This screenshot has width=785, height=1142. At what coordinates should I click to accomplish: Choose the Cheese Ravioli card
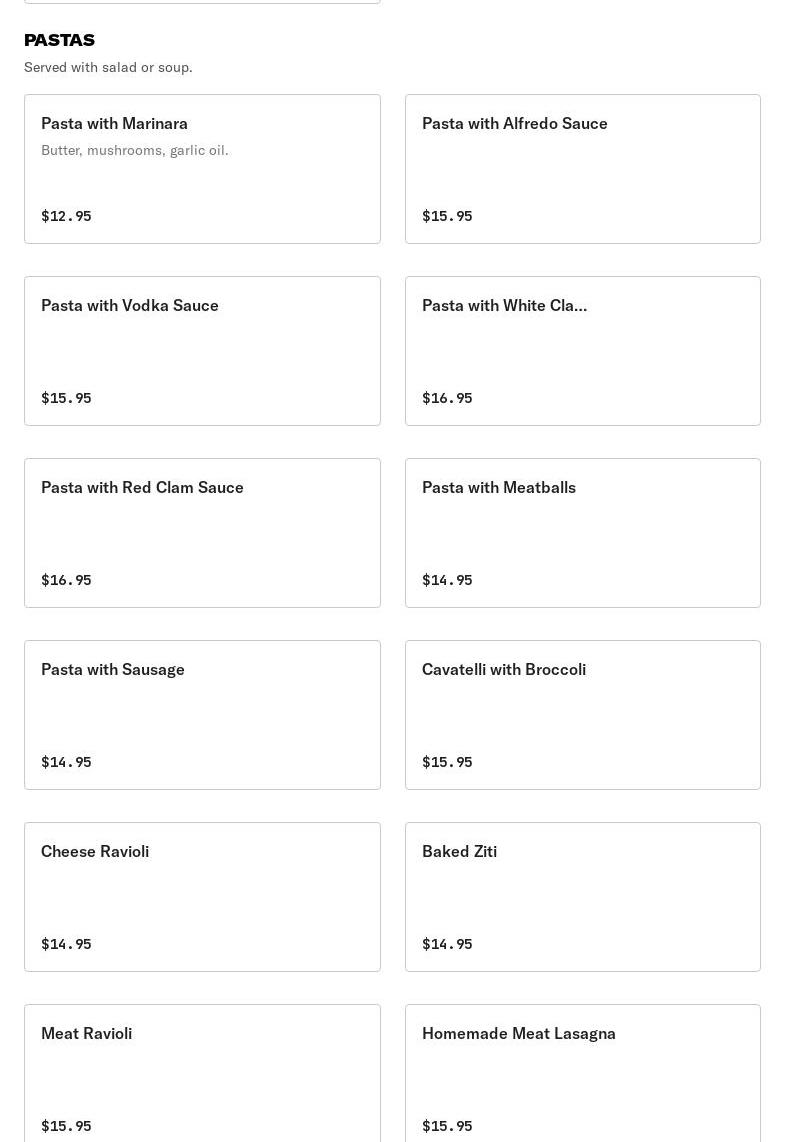(202, 897)
